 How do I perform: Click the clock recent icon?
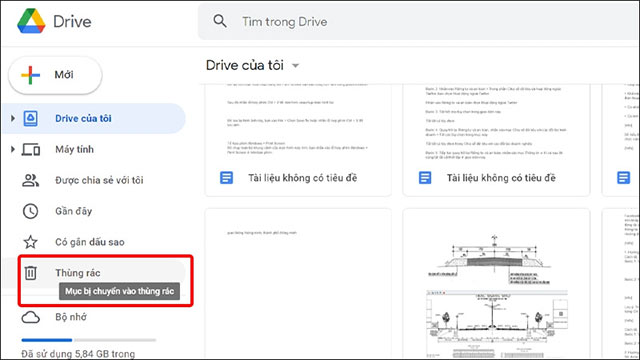tap(31, 211)
